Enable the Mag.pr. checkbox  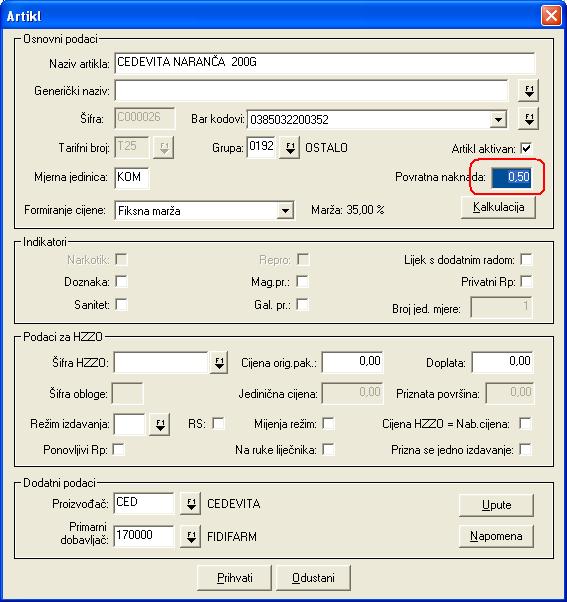[303, 281]
